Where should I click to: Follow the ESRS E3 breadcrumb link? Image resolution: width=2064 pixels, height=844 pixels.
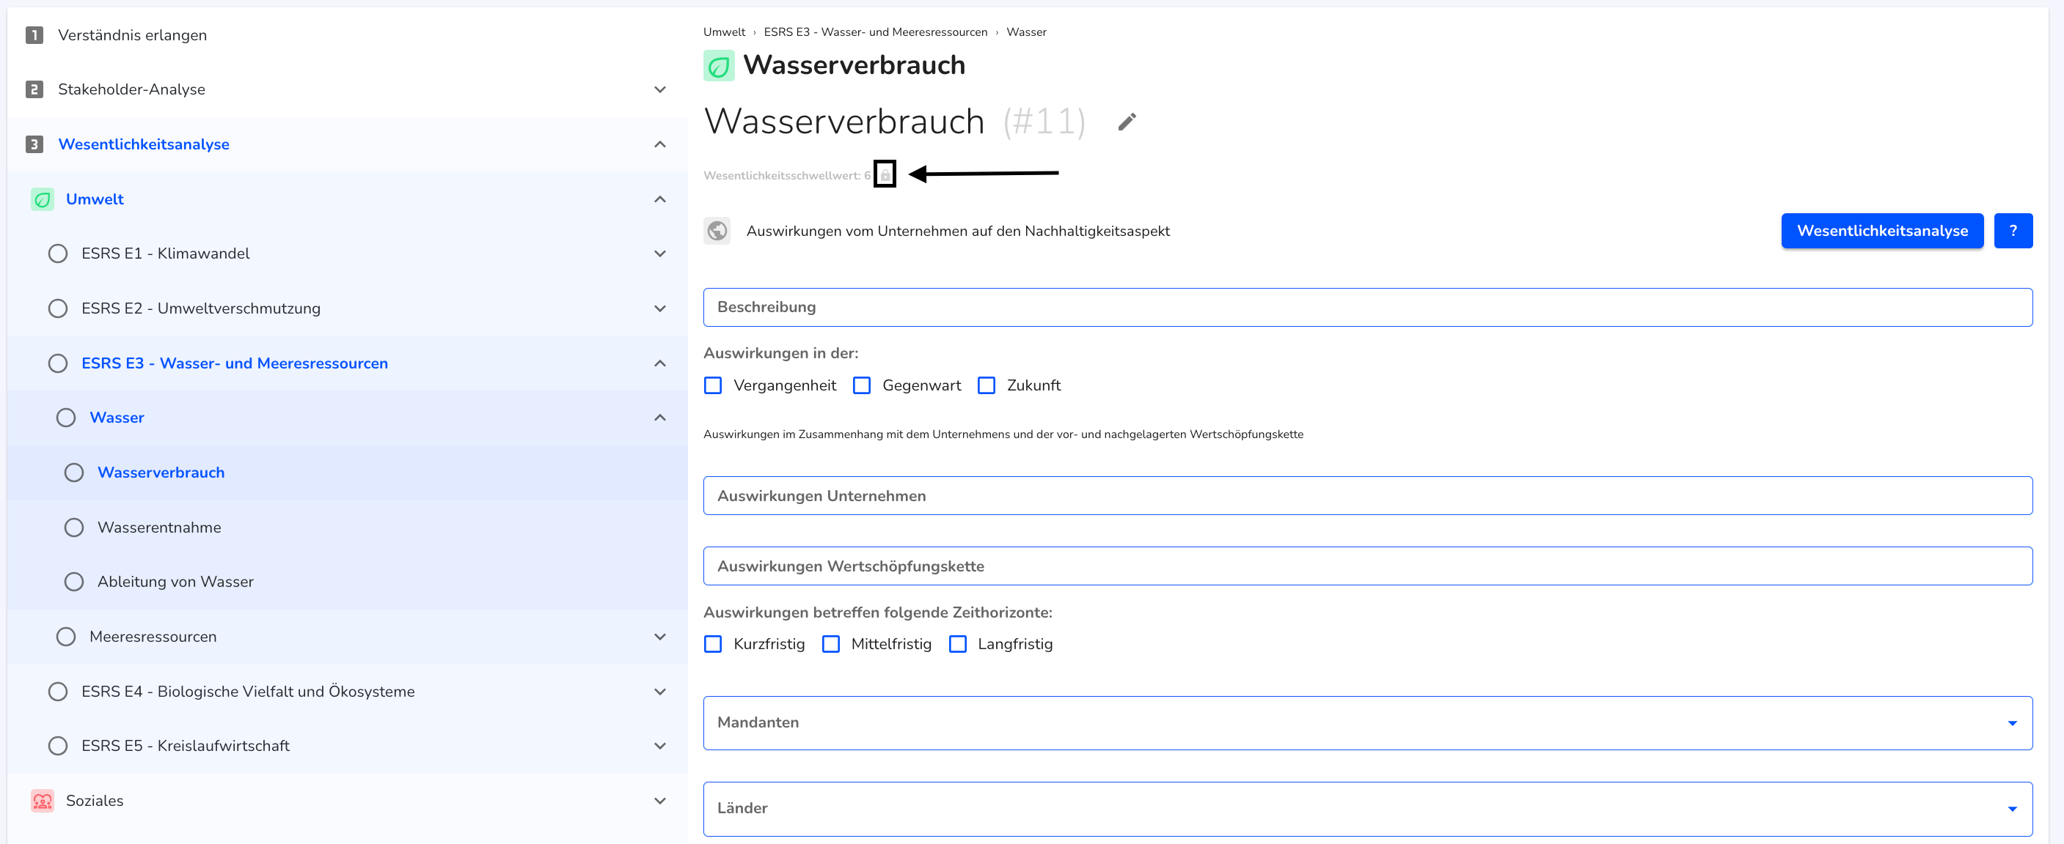(x=875, y=32)
